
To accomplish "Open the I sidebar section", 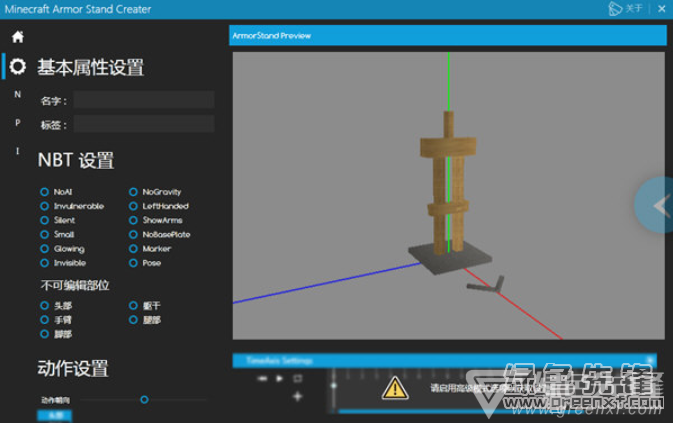I will pyautogui.click(x=18, y=151).
